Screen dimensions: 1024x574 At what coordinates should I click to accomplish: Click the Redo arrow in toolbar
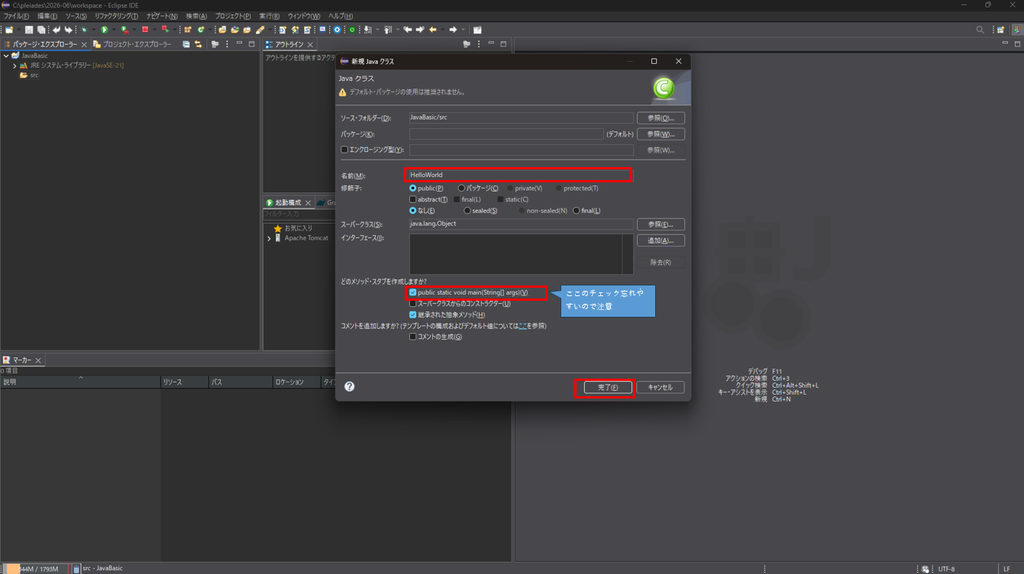pyautogui.click(x=68, y=29)
